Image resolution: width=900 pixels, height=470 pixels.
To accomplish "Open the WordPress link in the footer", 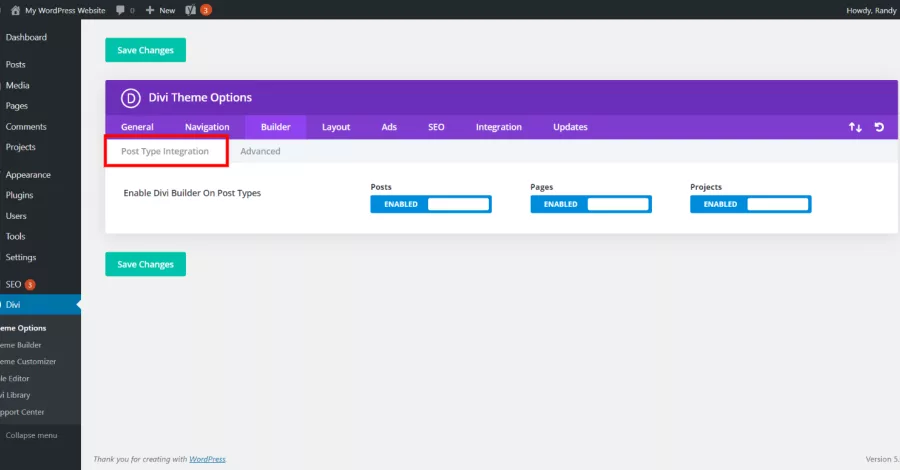I will [207, 459].
